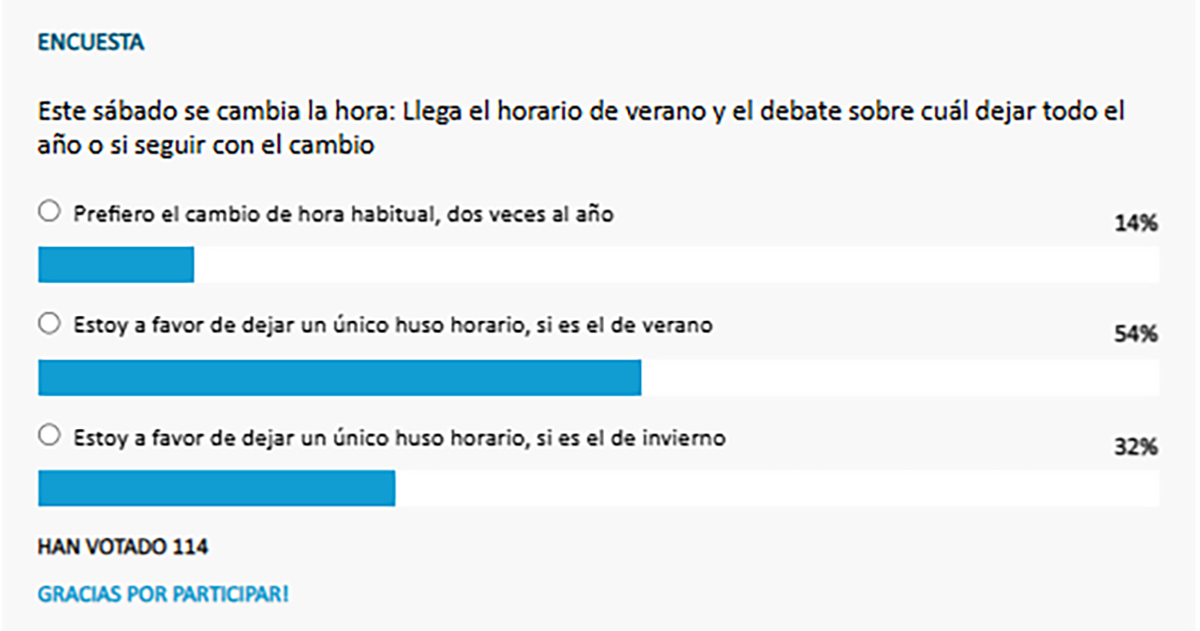Click the option label ending 'el de invierno'
The image size is (1200, 631).
[398, 437]
